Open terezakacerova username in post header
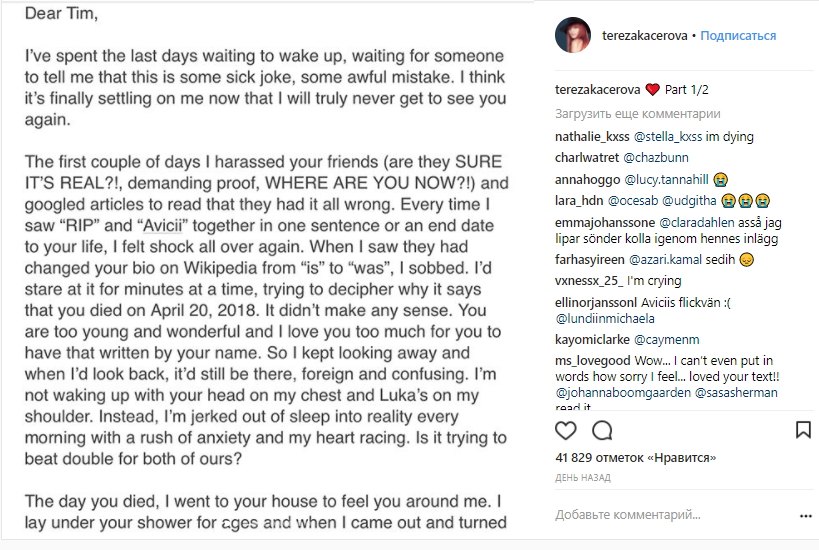This screenshot has width=819, height=550. click(x=644, y=36)
